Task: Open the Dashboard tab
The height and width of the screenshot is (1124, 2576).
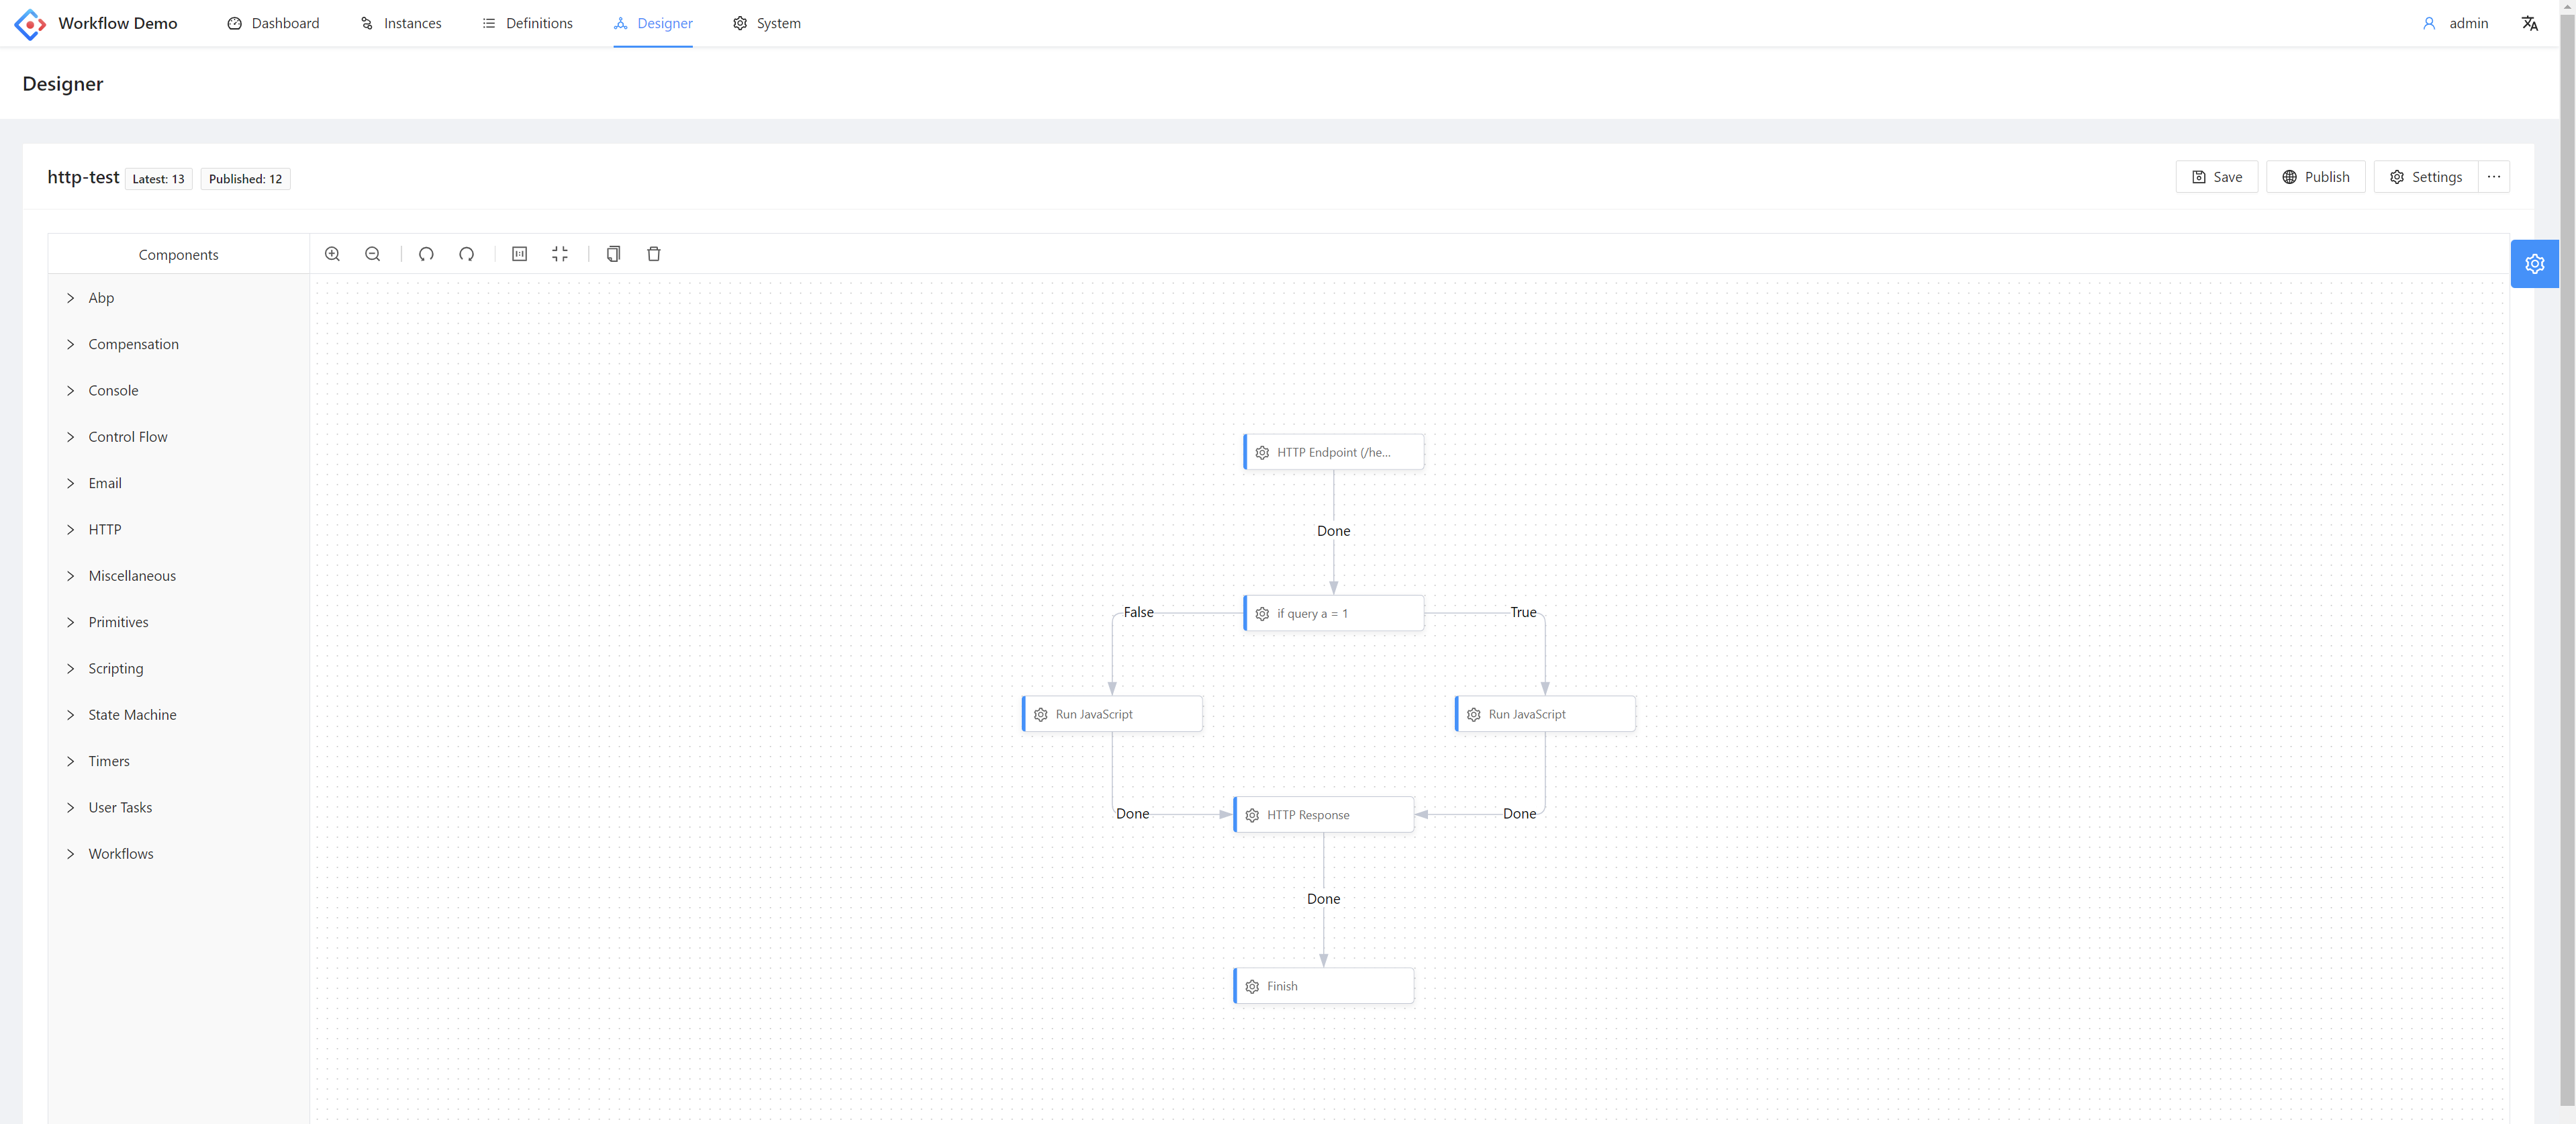Action: pyautogui.click(x=273, y=23)
